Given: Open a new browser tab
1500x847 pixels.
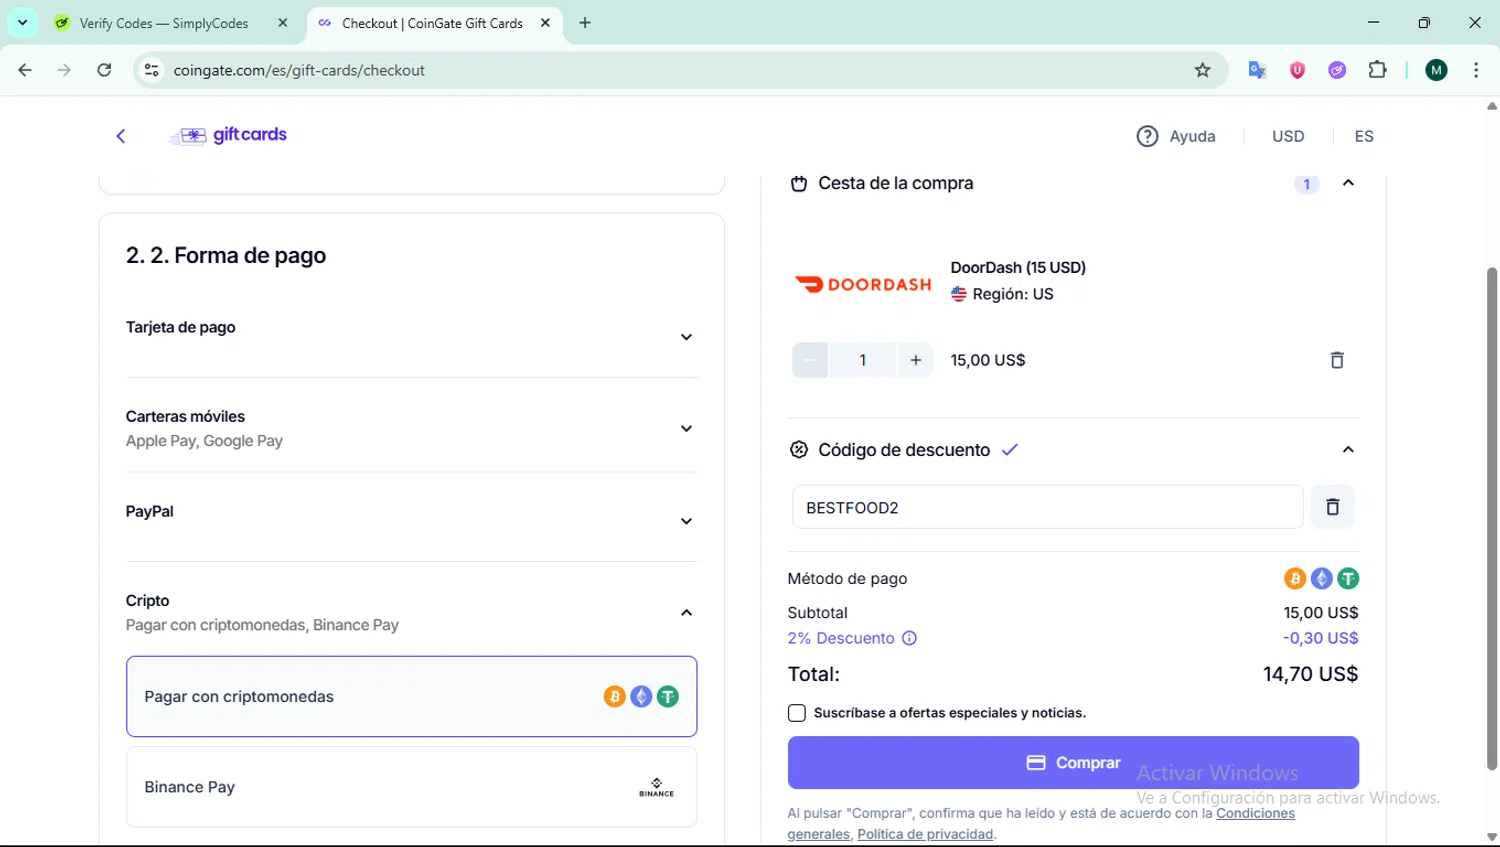Looking at the screenshot, I should (x=585, y=23).
